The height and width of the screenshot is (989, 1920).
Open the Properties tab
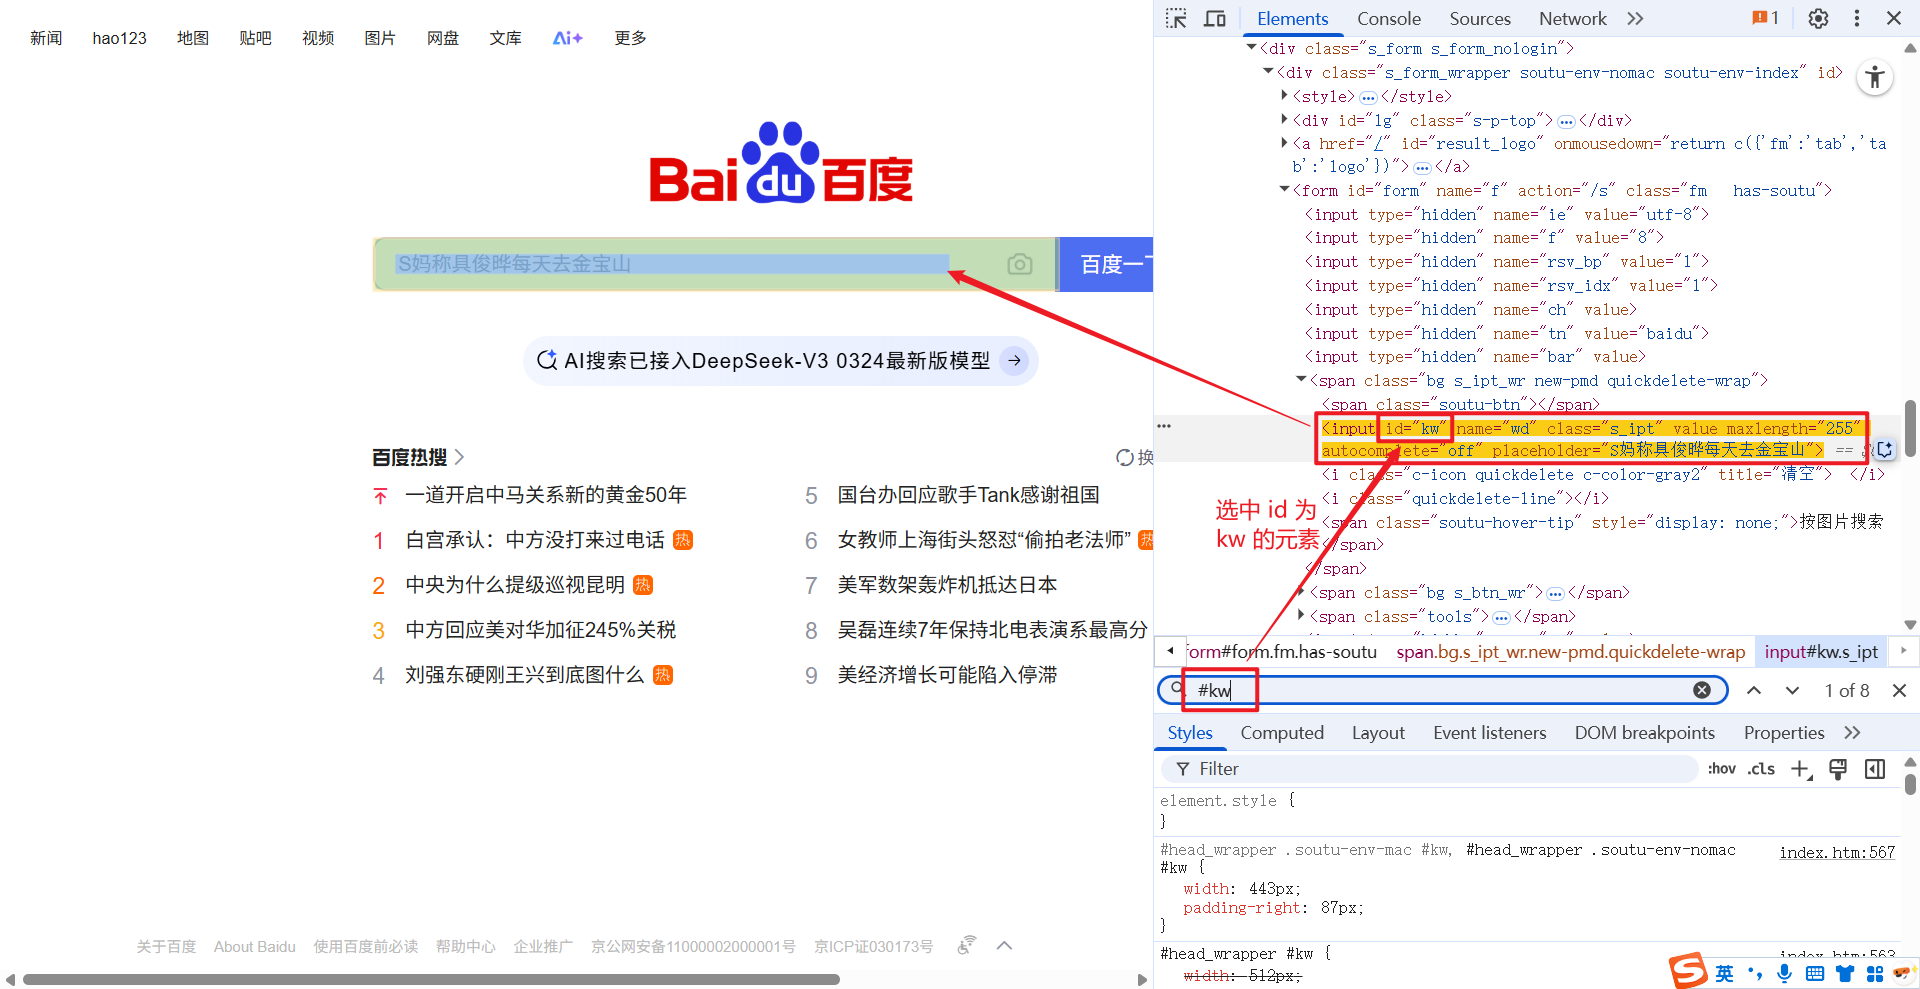(x=1783, y=733)
